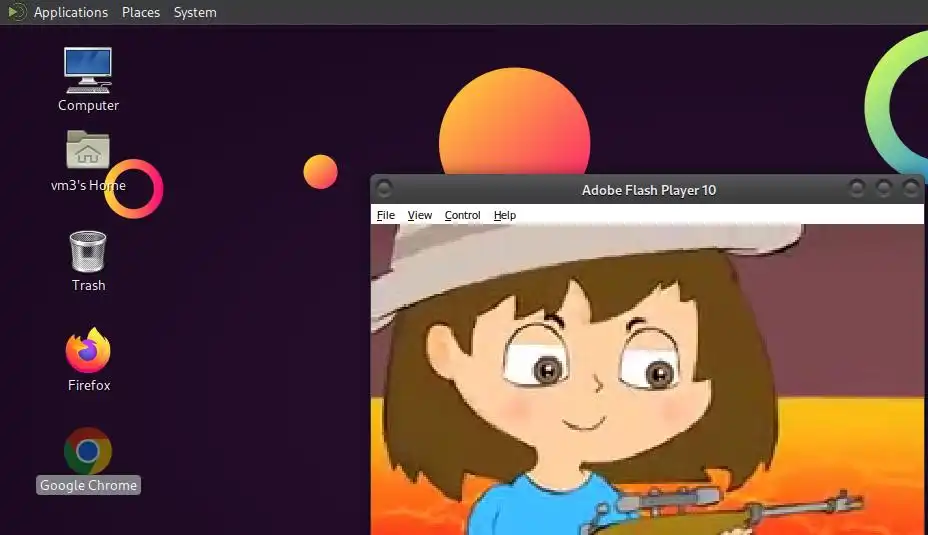Launch Firefox from the desktop
This screenshot has width=928, height=535.
pyautogui.click(x=88, y=350)
